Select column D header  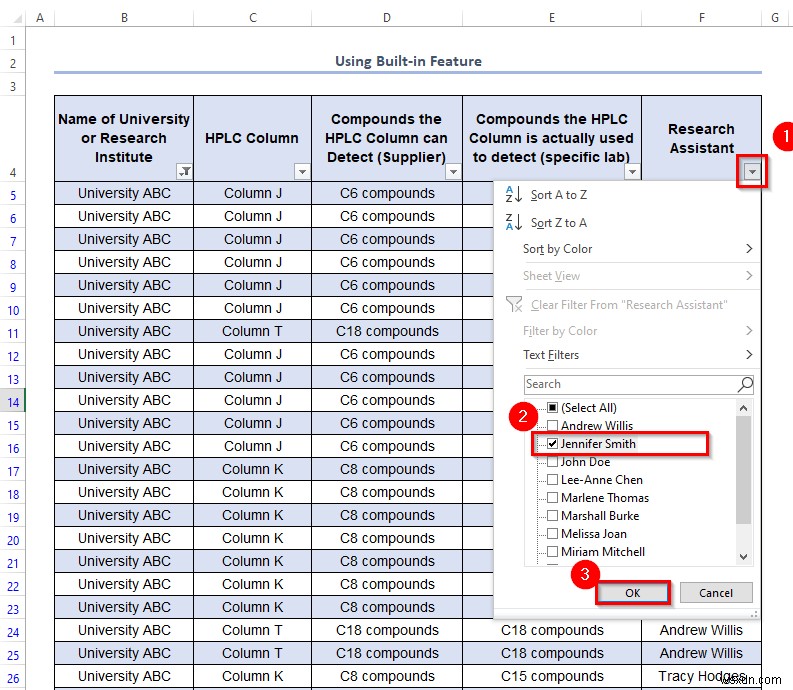[x=387, y=18]
